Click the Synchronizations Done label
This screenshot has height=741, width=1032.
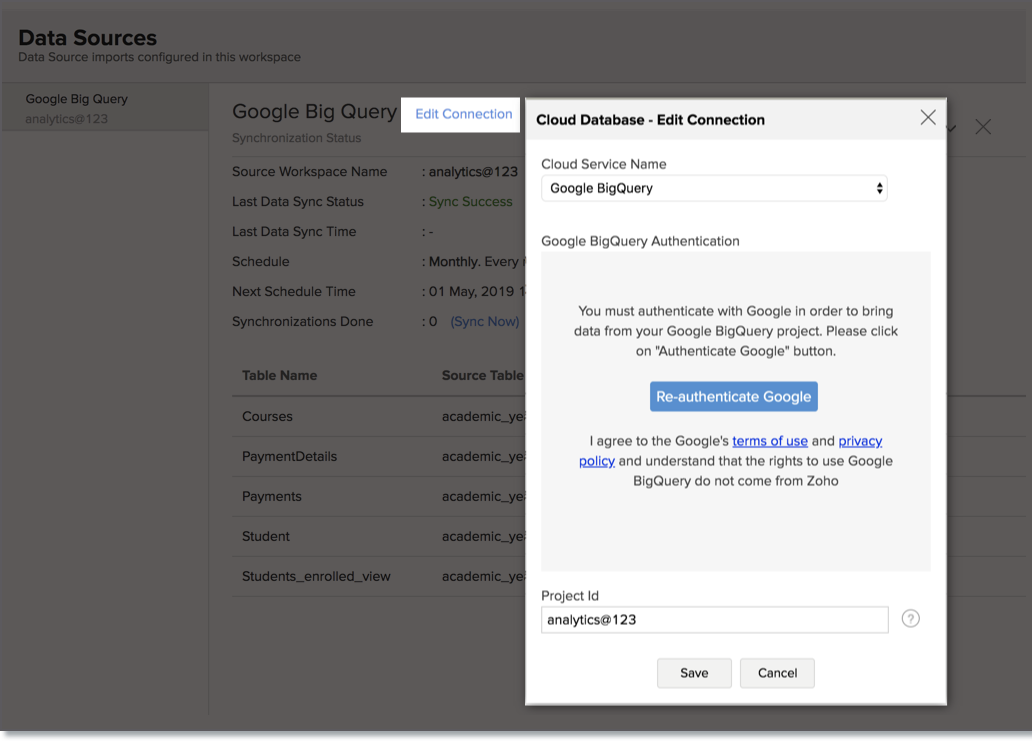point(302,322)
